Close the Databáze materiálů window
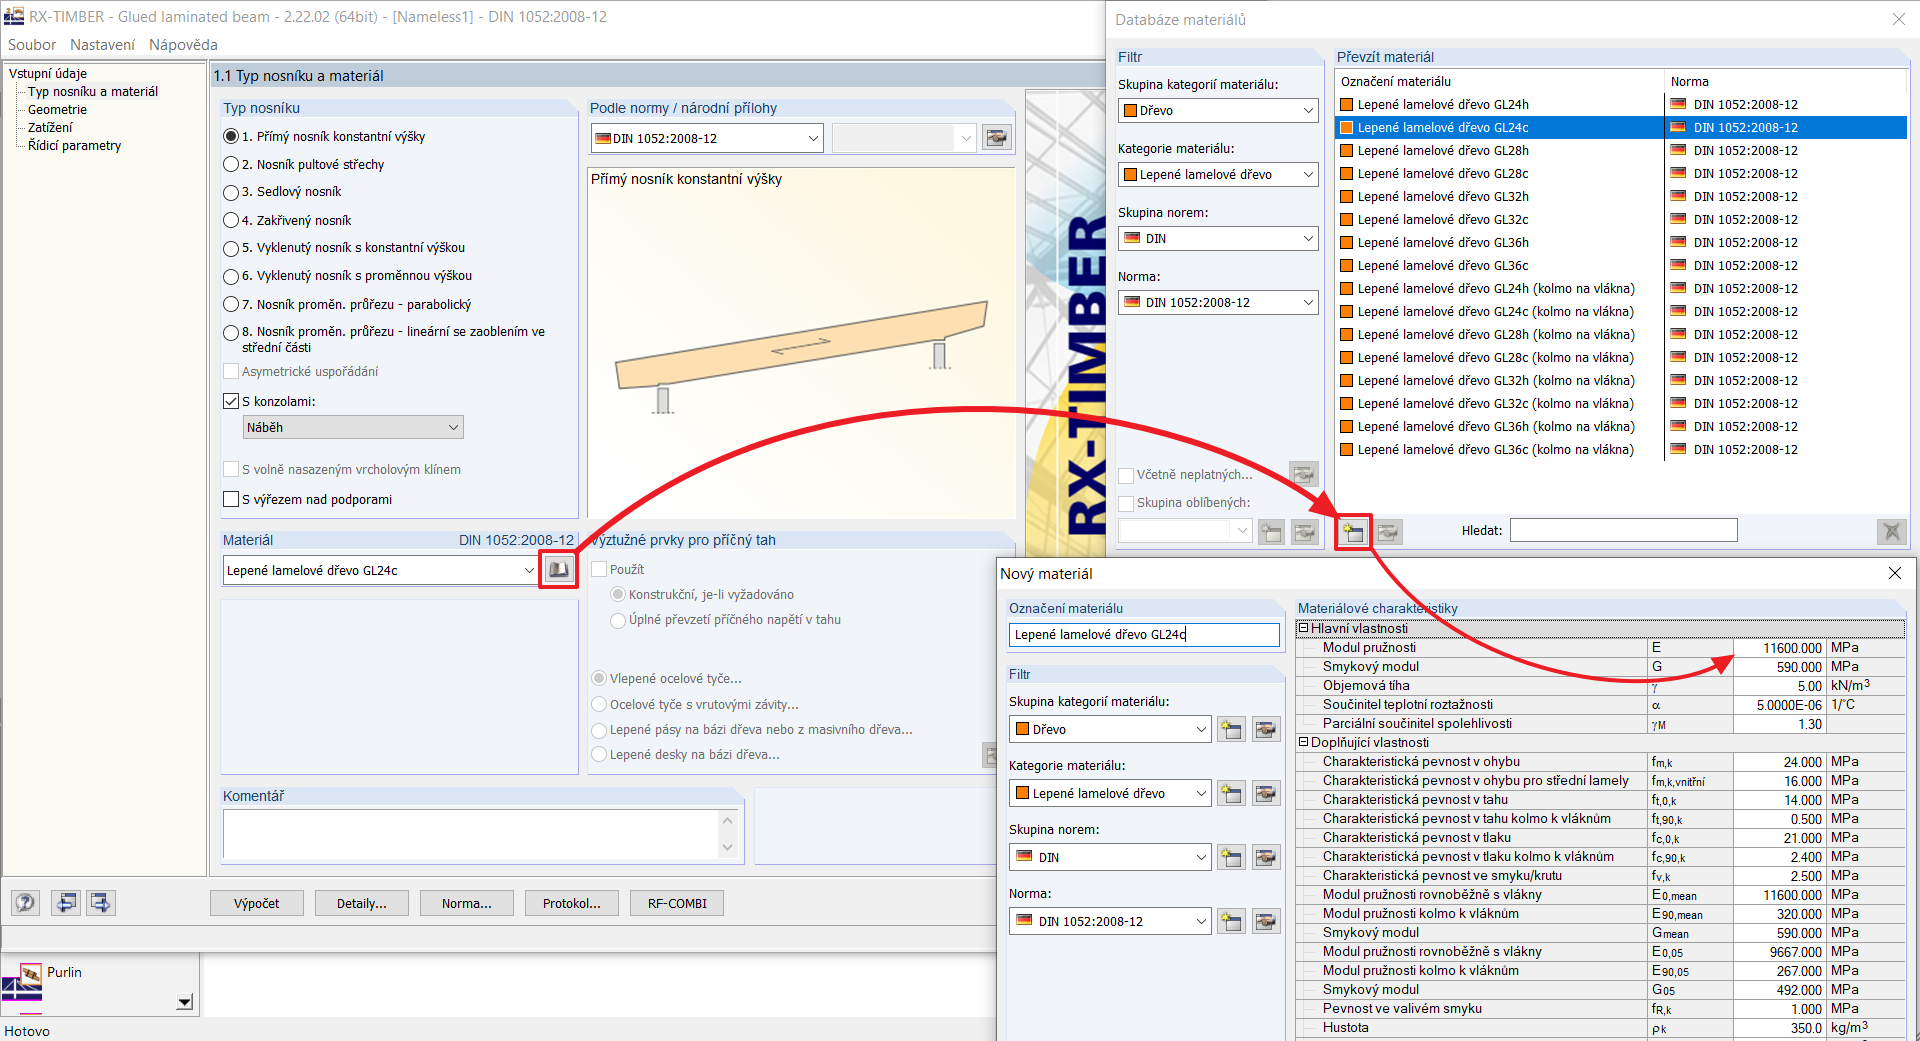1920x1041 pixels. (1898, 19)
